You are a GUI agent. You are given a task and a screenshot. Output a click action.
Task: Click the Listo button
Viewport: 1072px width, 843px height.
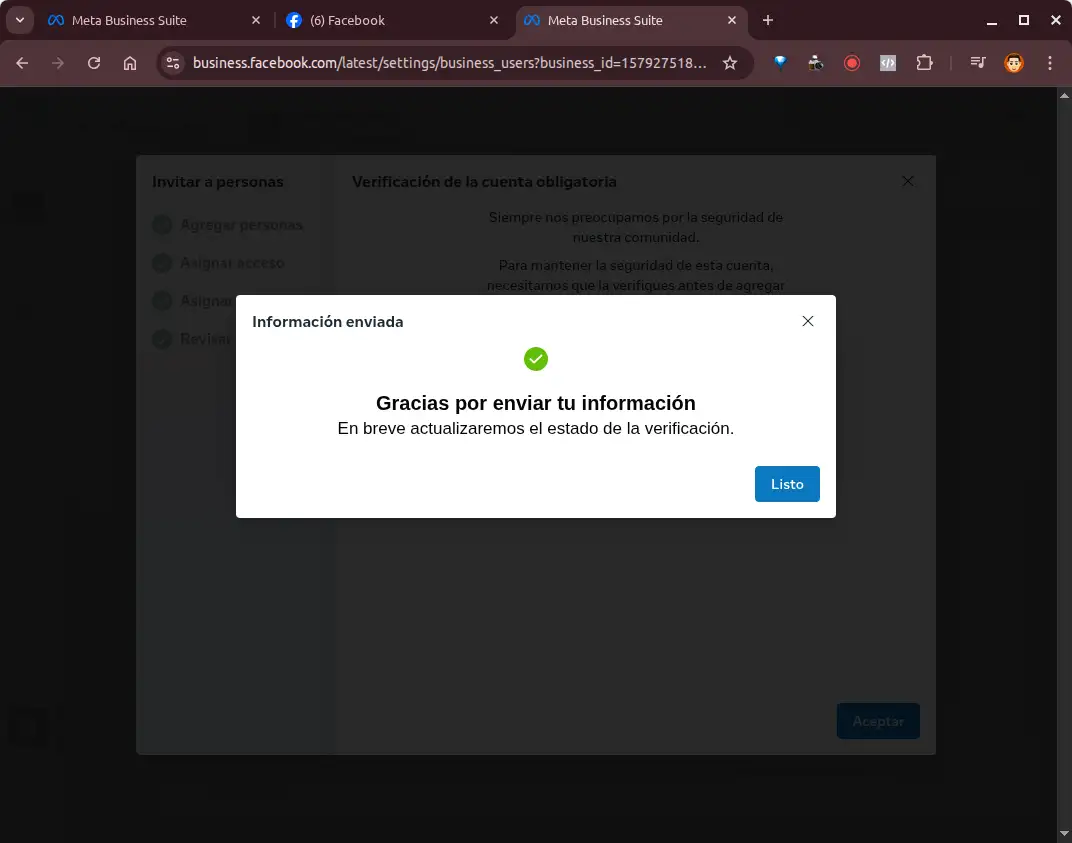[787, 484]
